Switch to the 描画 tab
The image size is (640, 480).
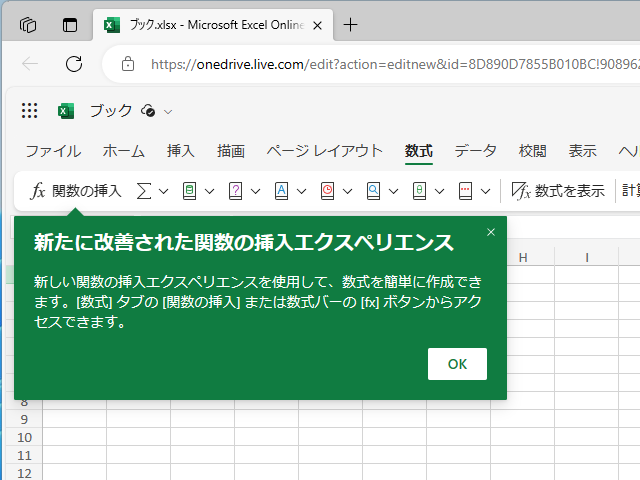pos(231,151)
